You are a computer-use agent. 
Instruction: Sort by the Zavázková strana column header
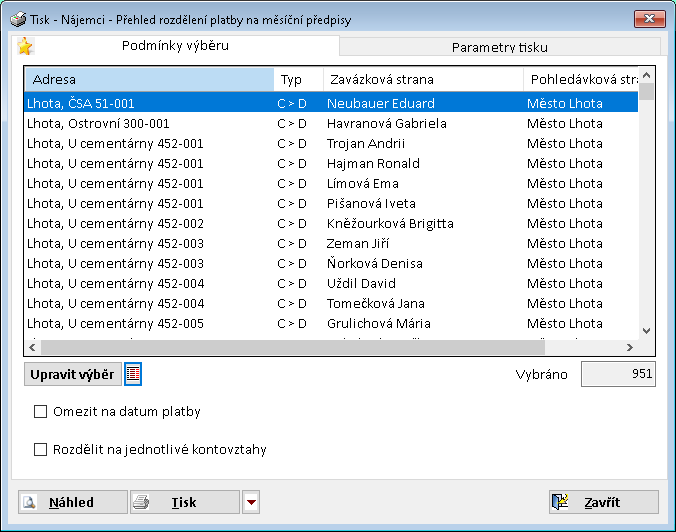click(x=421, y=79)
